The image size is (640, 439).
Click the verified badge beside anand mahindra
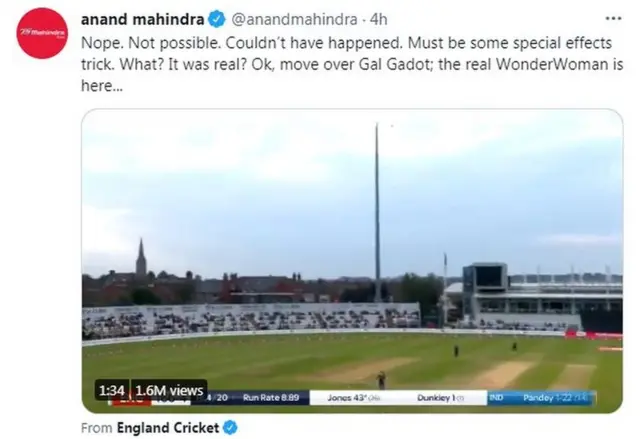(x=217, y=19)
